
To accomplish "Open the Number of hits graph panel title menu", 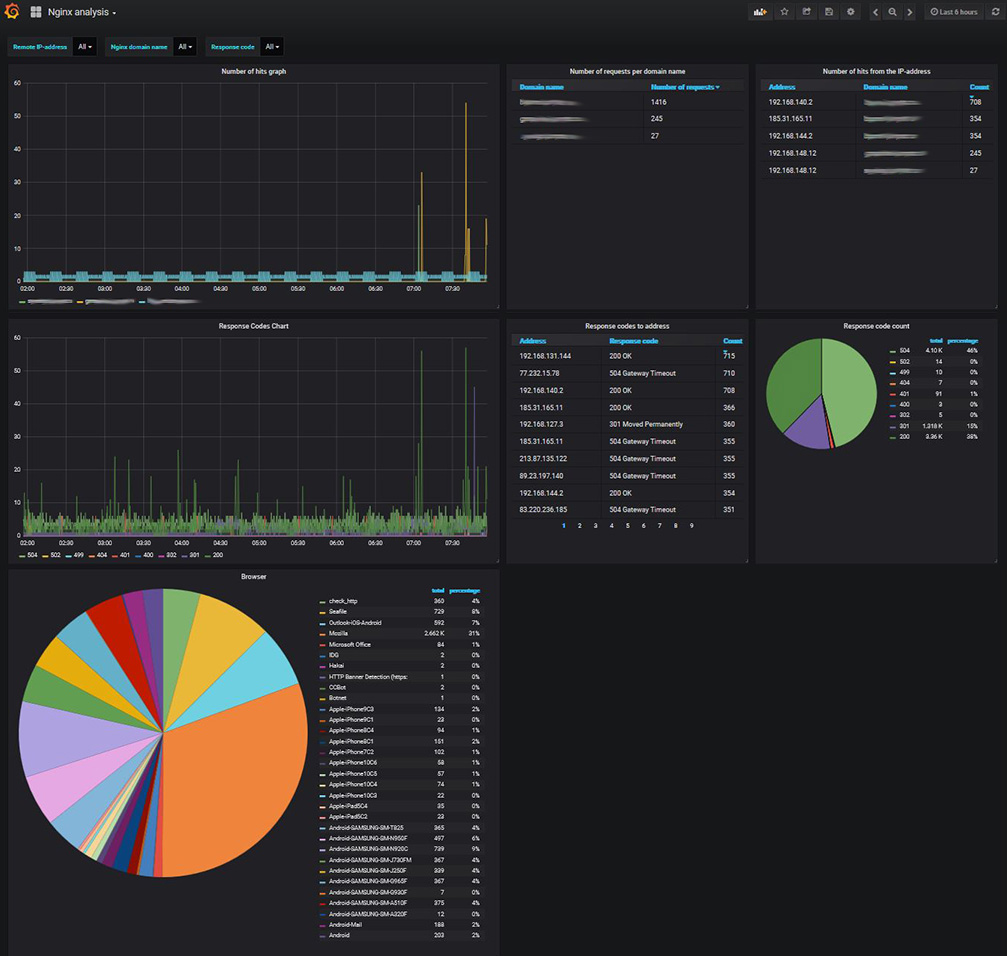I will click(x=253, y=72).
